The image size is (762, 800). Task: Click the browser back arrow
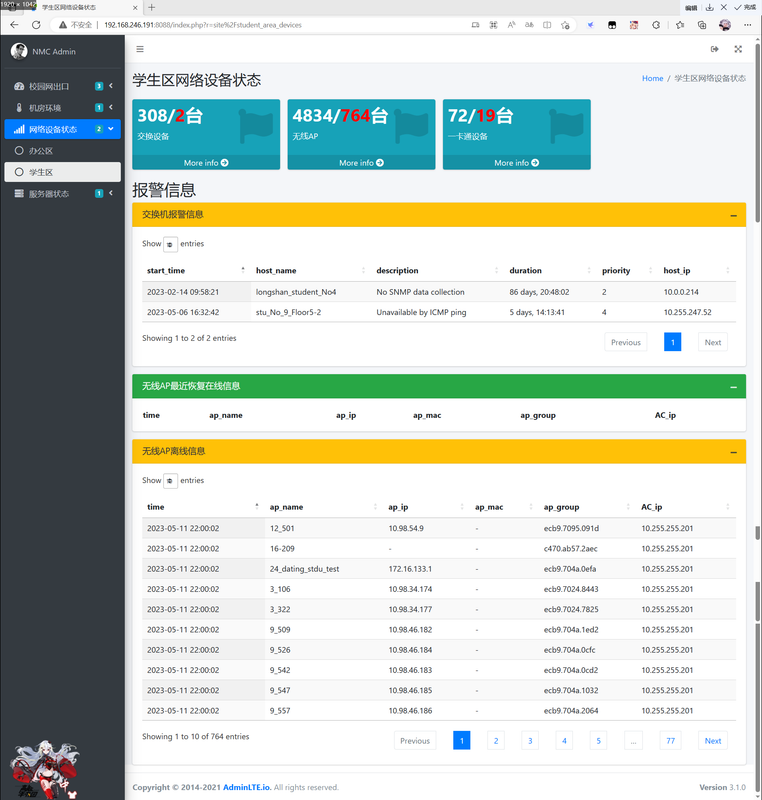pyautogui.click(x=14, y=24)
